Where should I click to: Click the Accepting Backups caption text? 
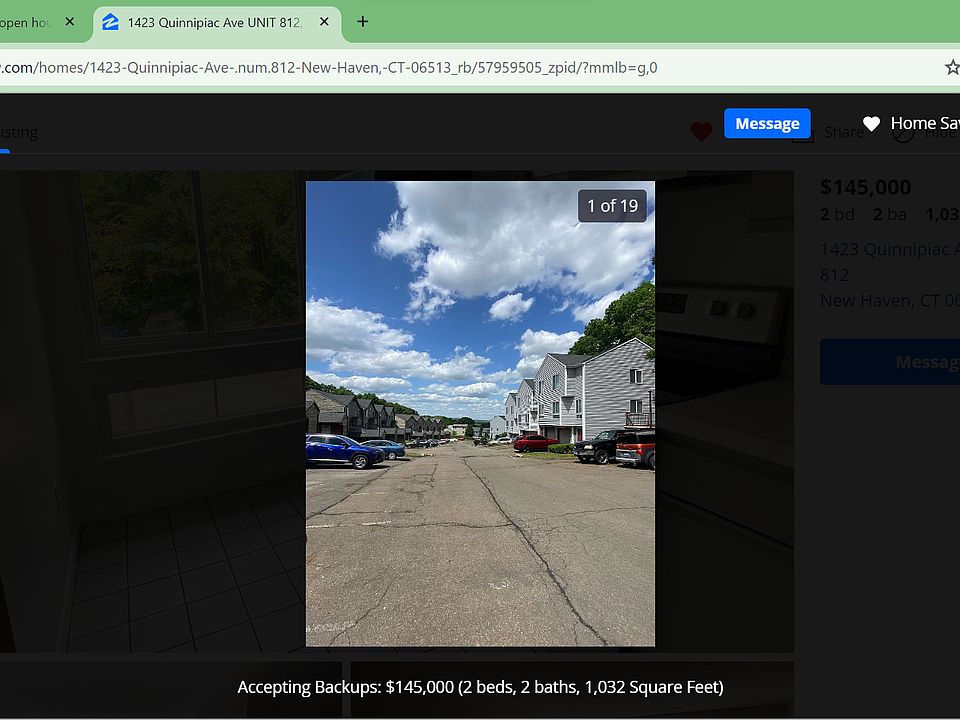click(480, 687)
